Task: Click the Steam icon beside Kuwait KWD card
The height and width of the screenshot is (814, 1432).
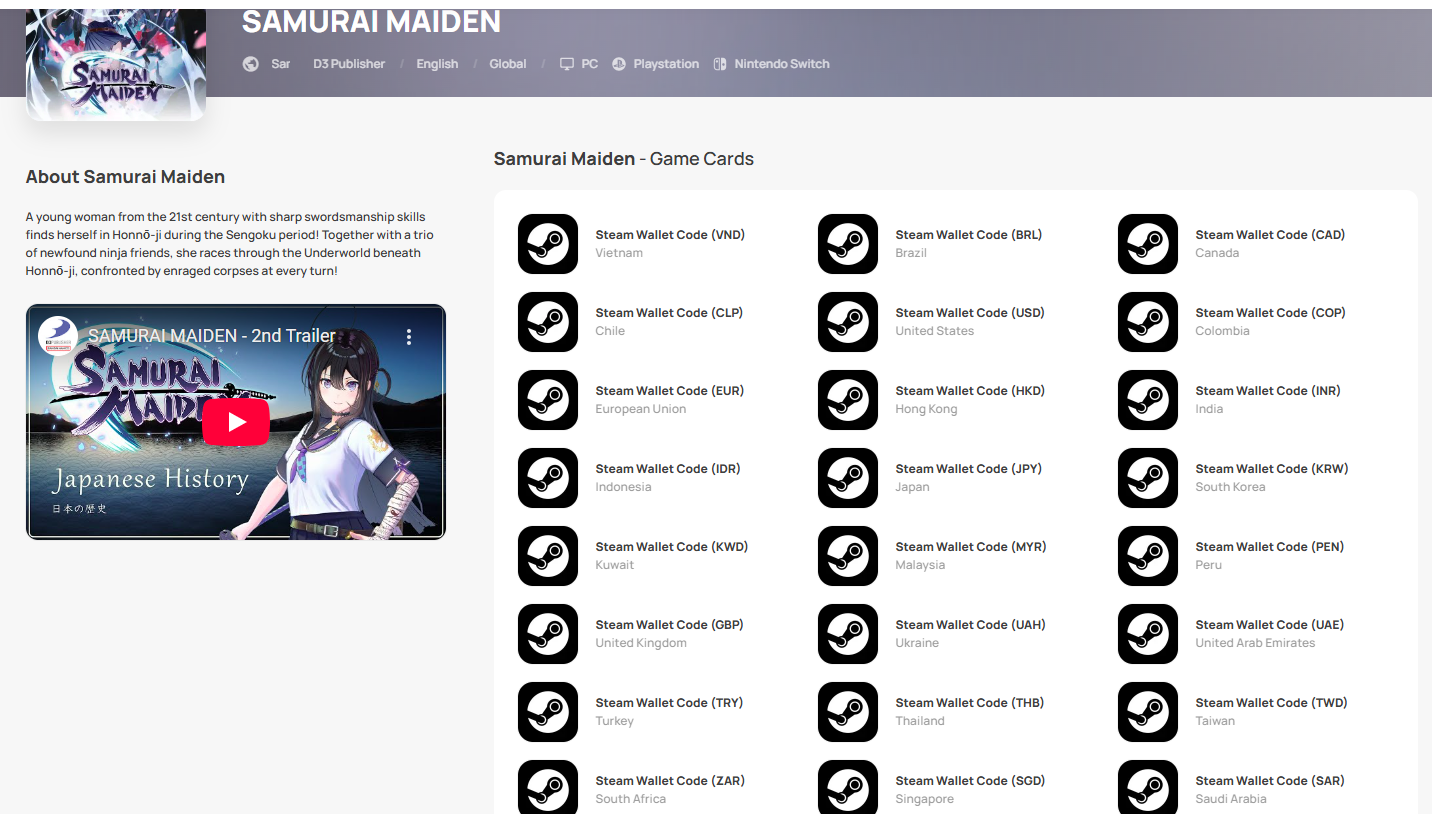Action: click(x=548, y=556)
